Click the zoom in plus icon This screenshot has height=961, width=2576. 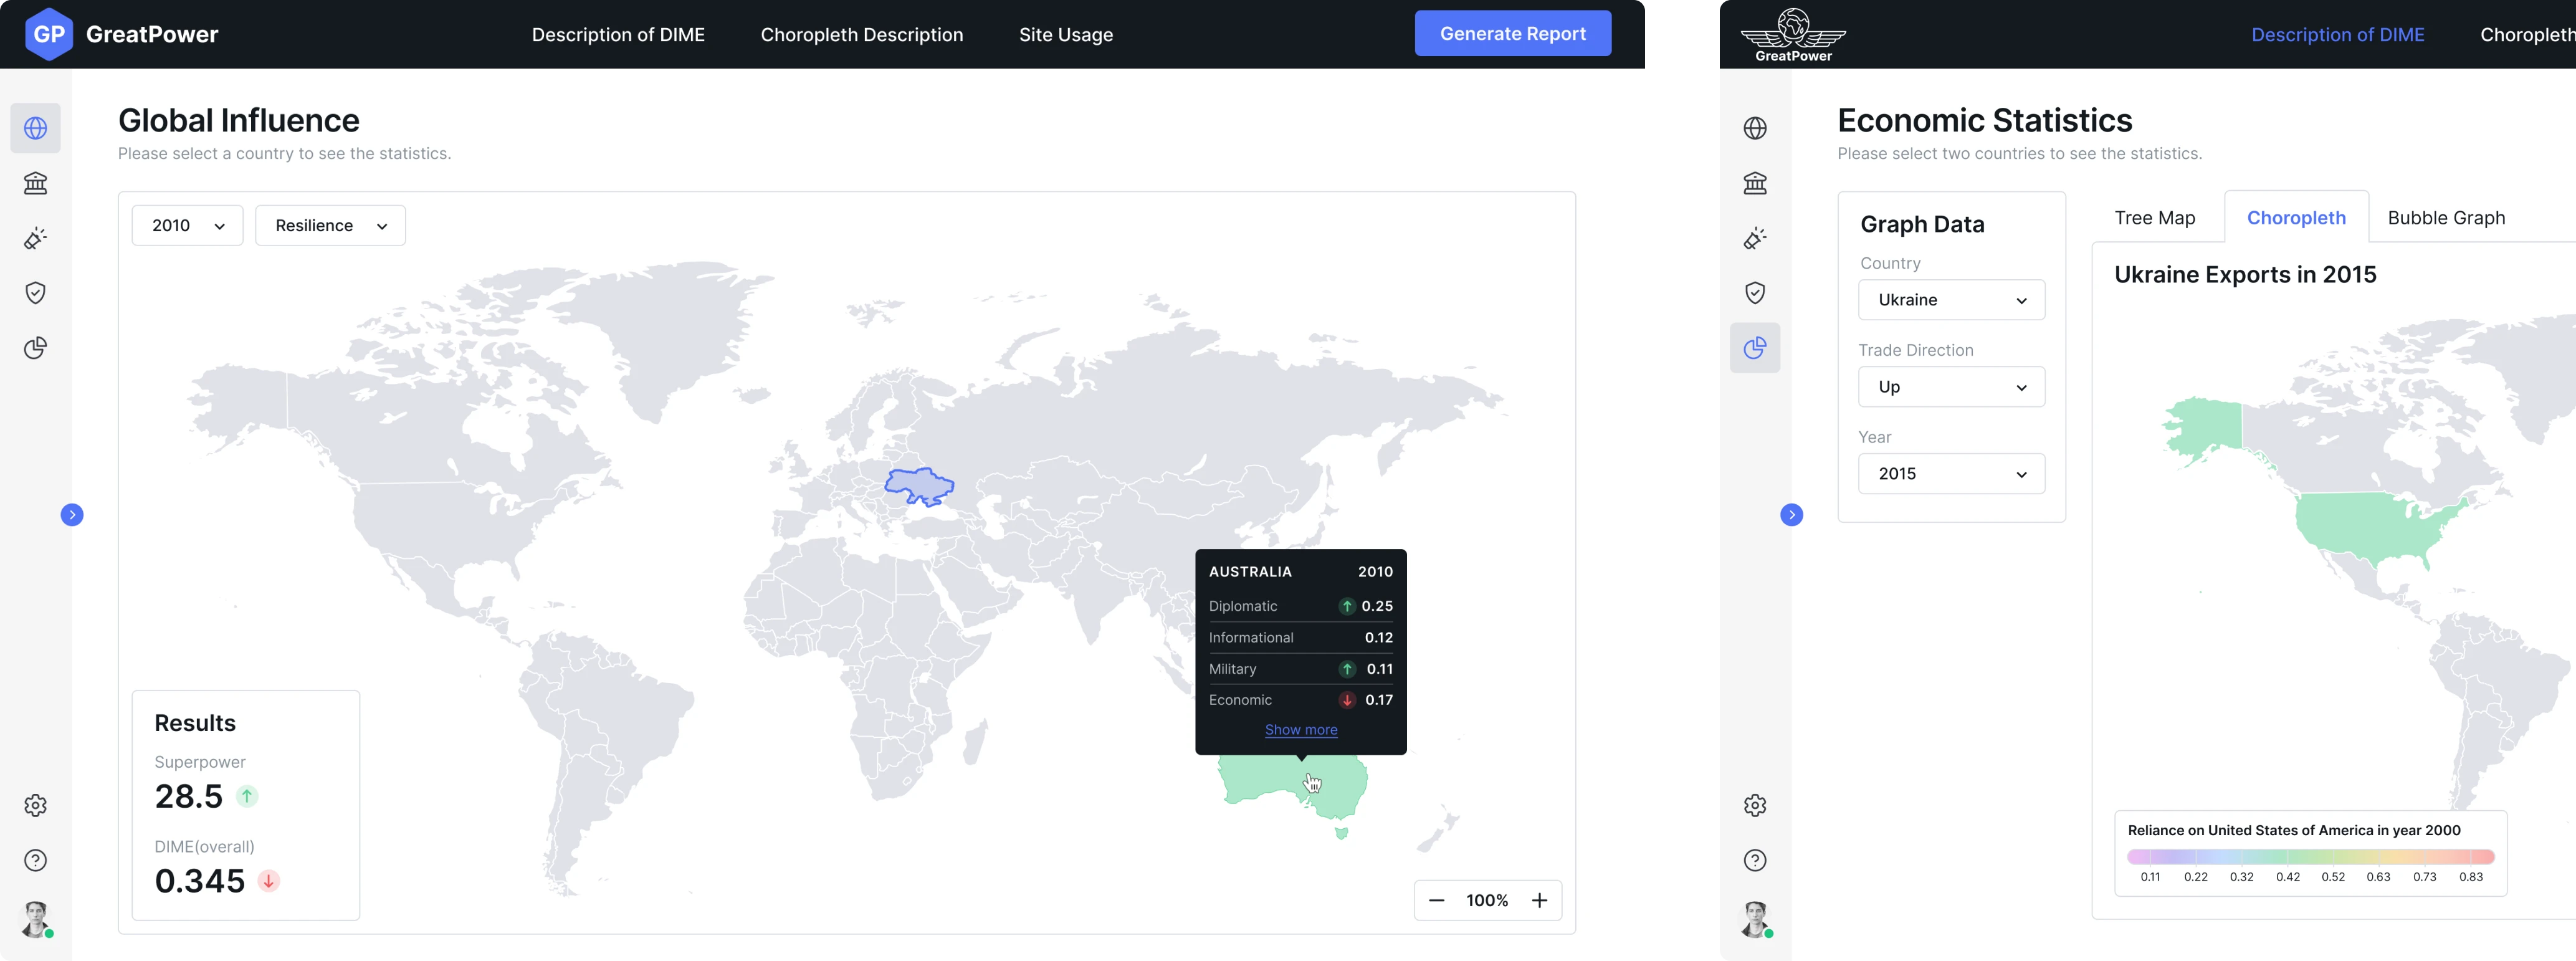(1539, 900)
